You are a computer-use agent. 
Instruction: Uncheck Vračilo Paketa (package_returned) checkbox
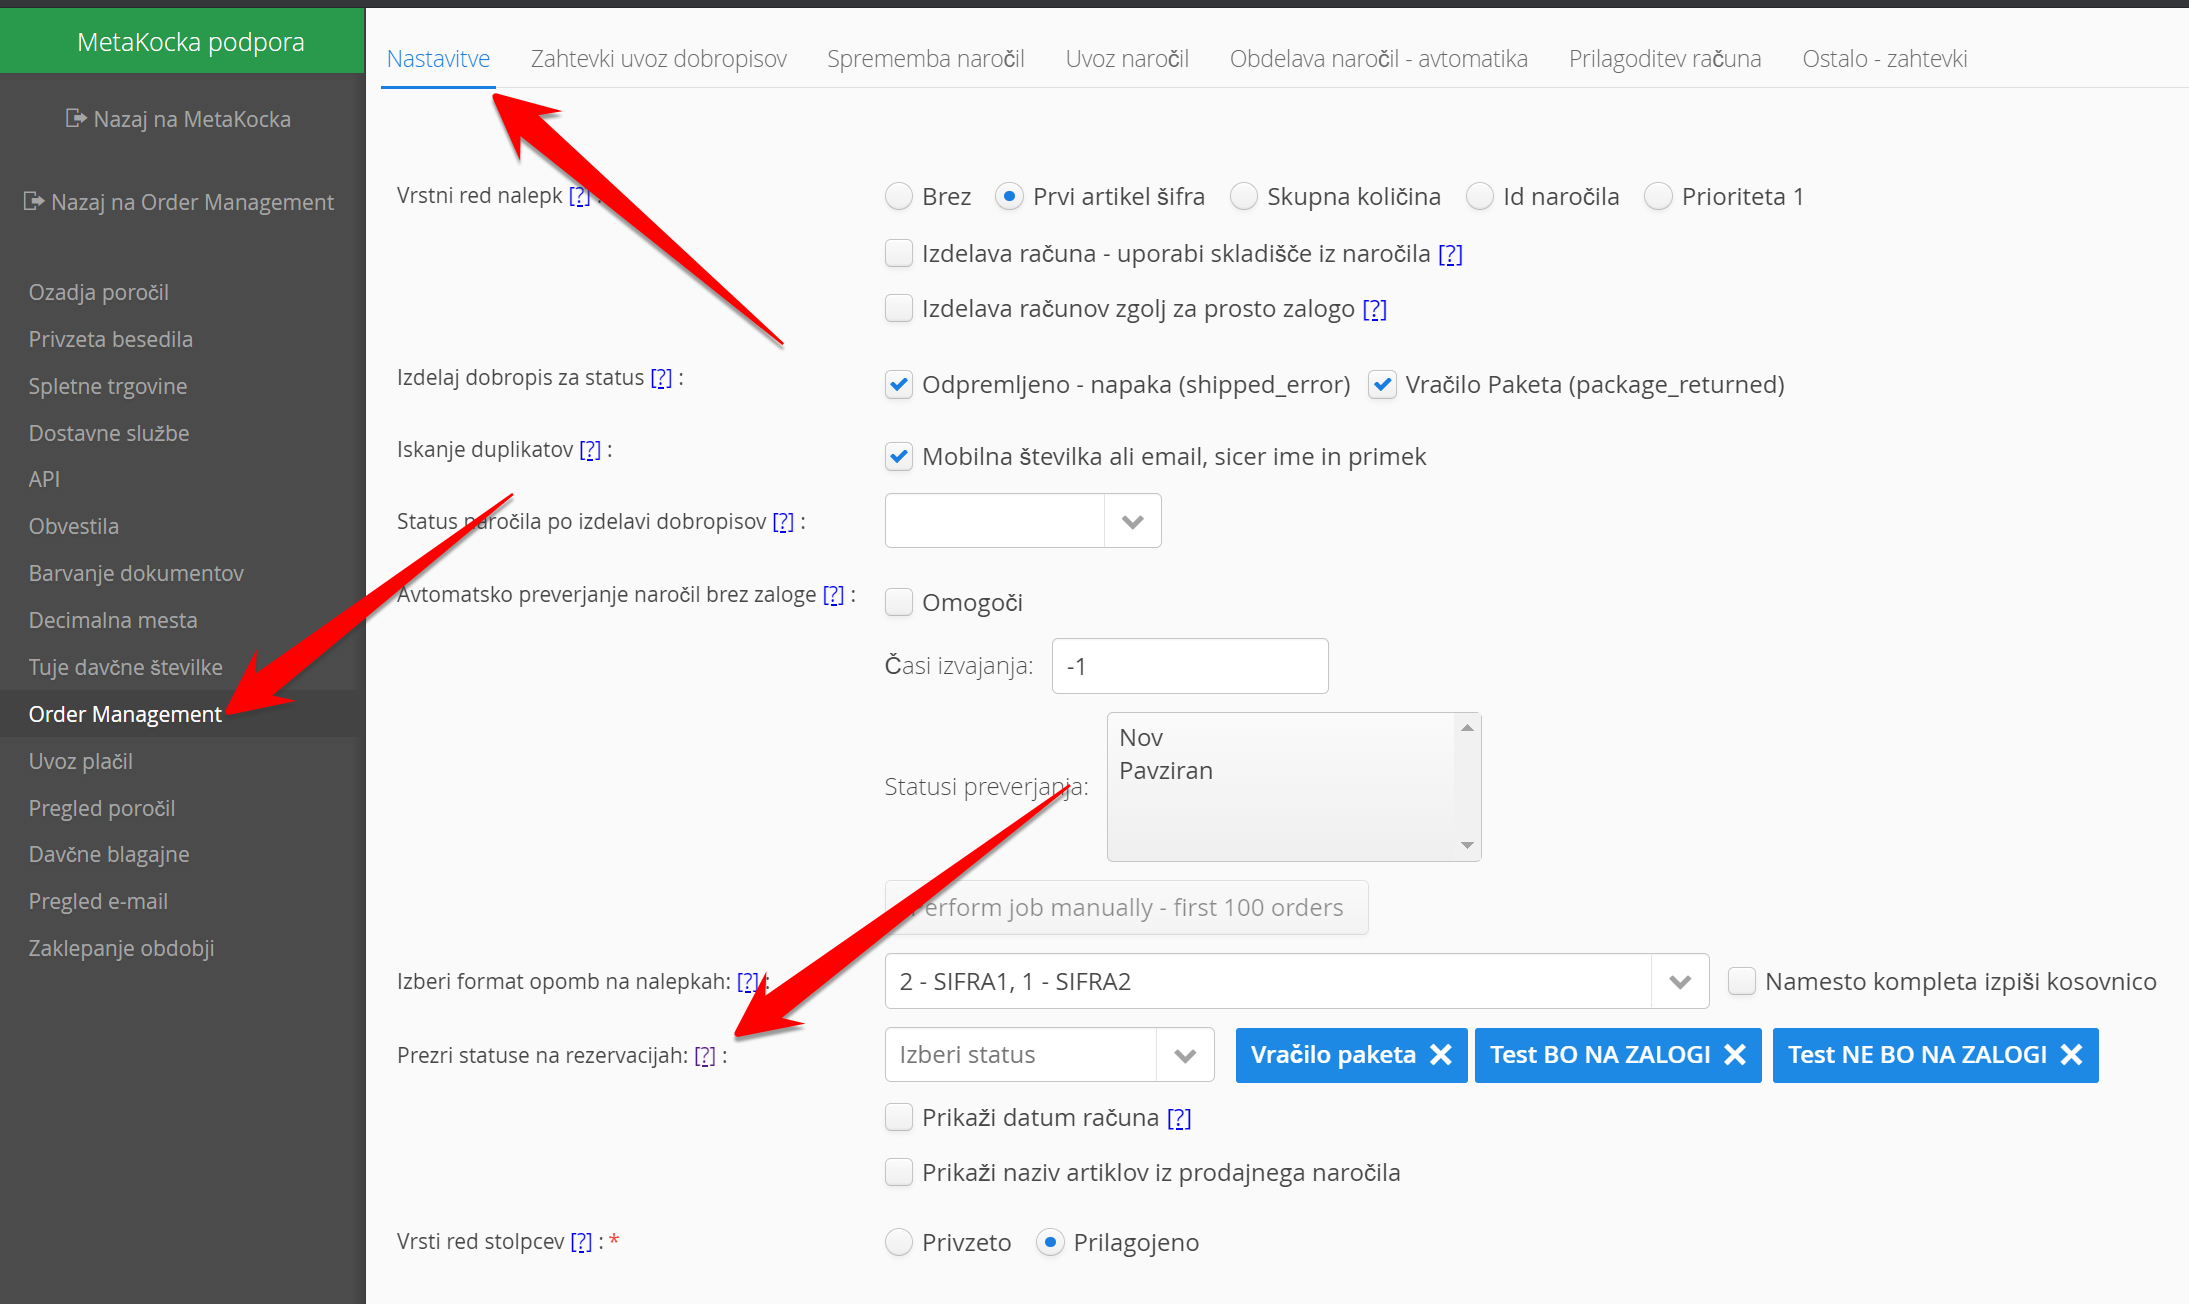(x=1382, y=385)
